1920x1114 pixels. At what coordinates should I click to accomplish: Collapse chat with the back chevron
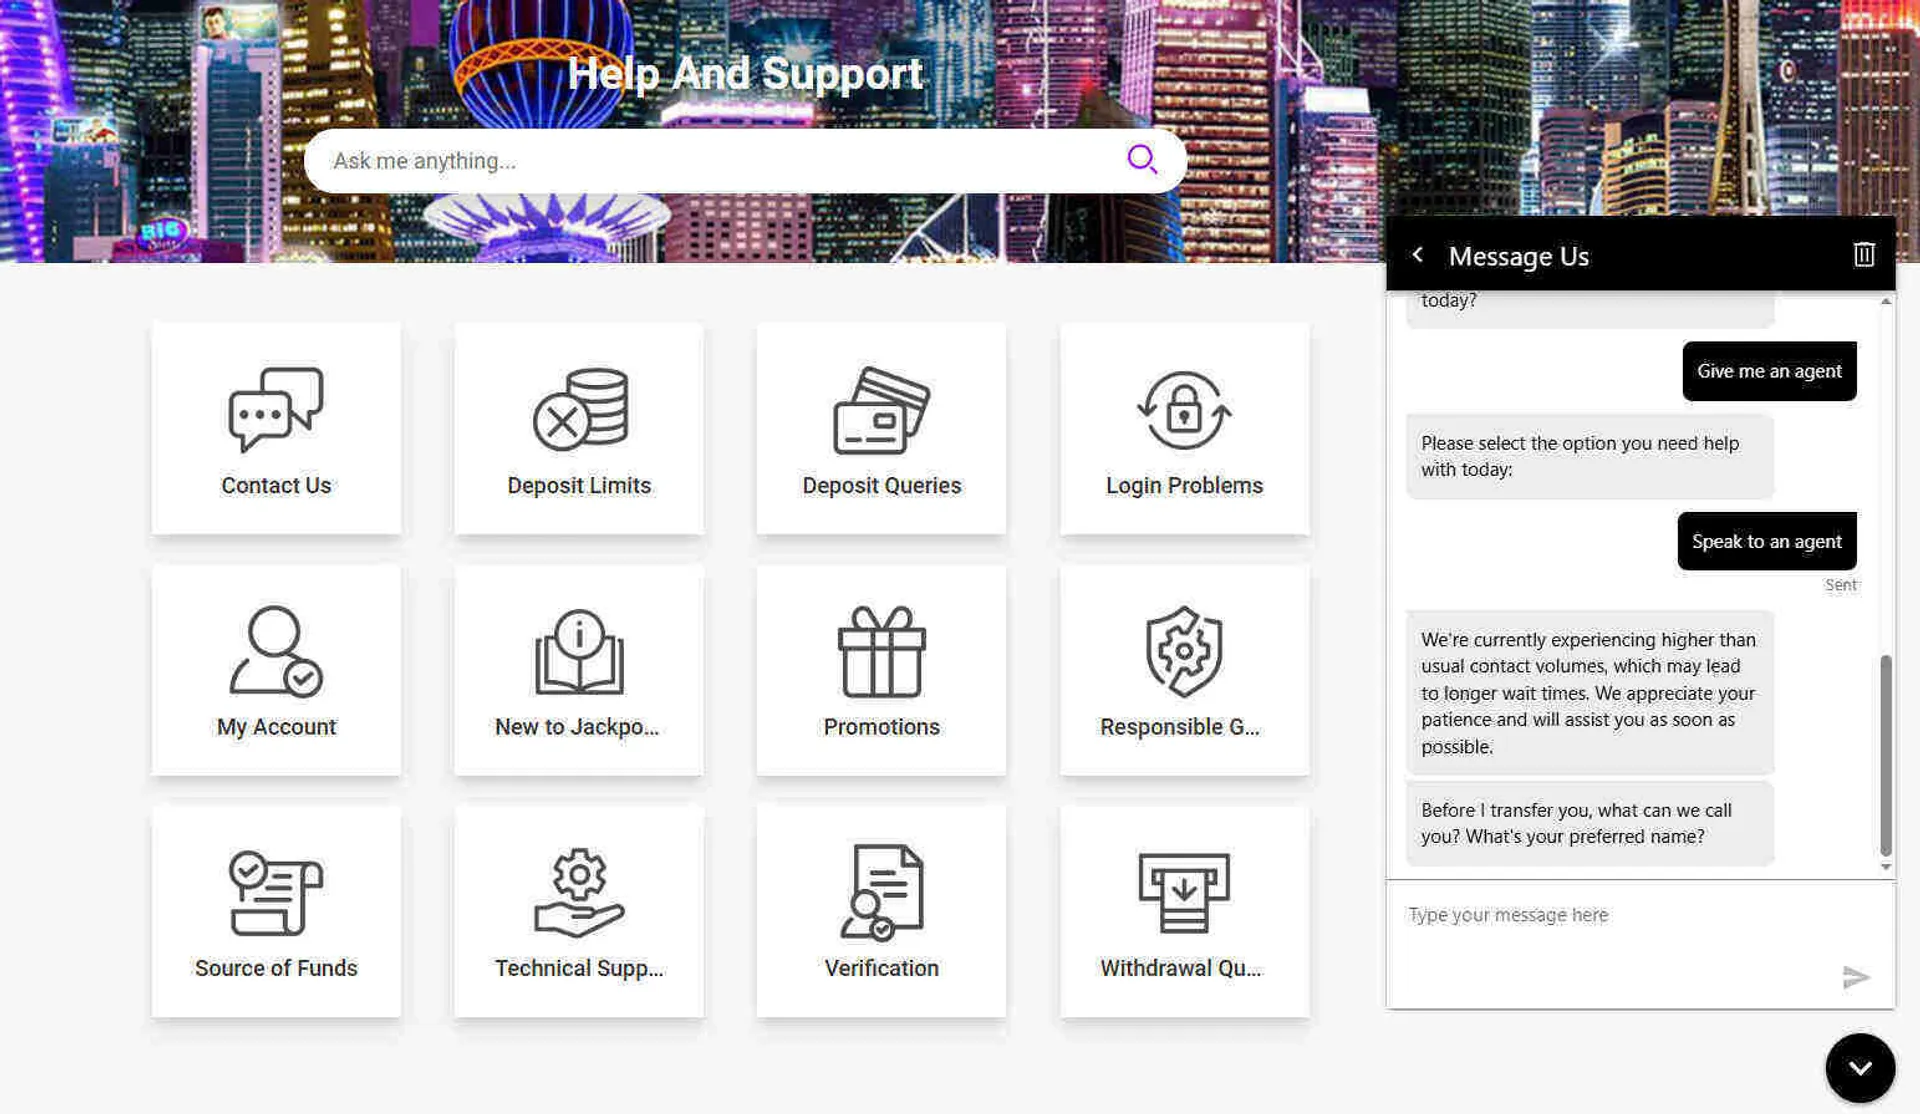click(x=1417, y=255)
